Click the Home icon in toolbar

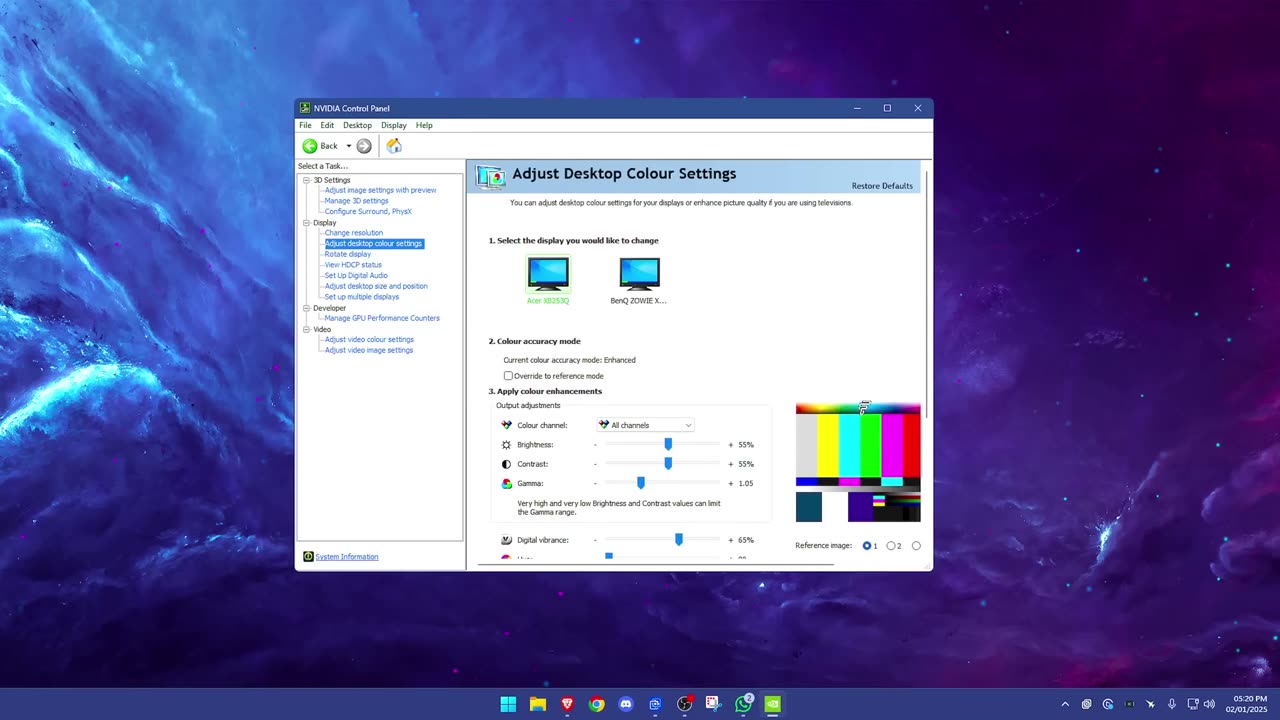(394, 146)
